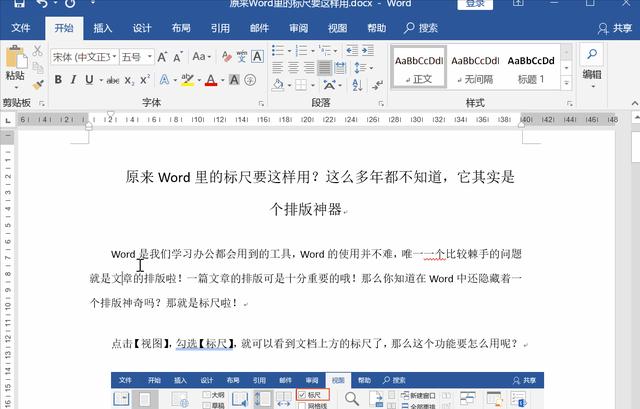Switch to the 审阅 tab
This screenshot has width=640, height=409.
click(x=298, y=28)
